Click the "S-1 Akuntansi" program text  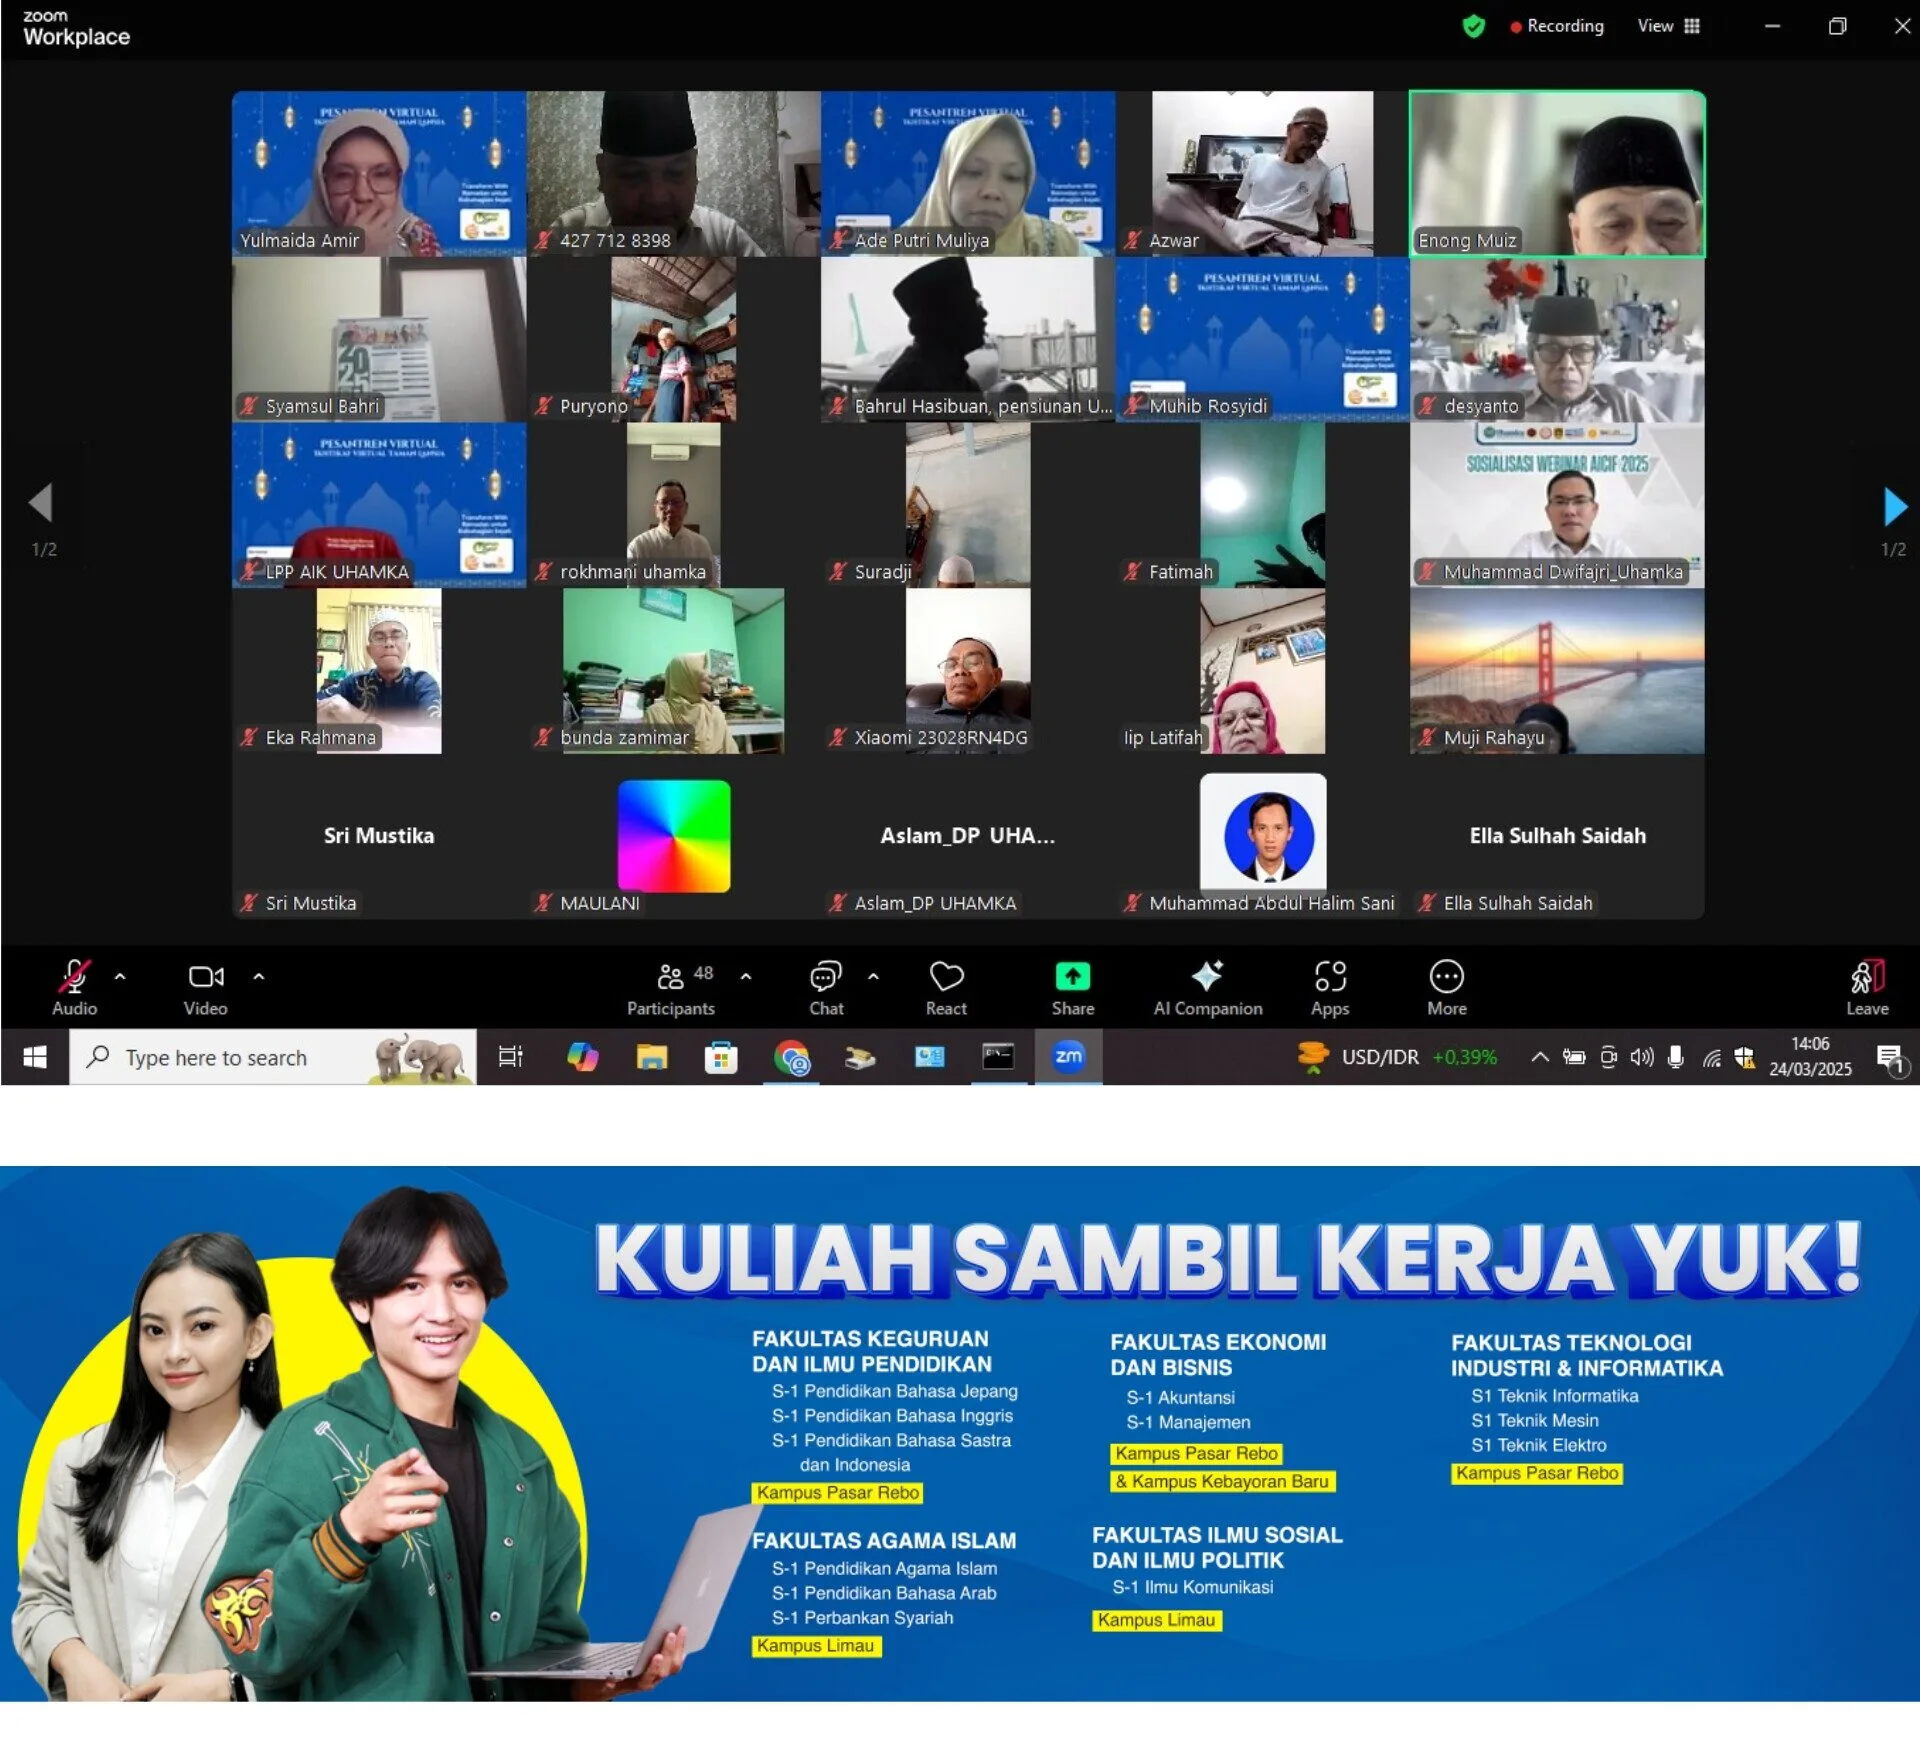coord(1180,1398)
